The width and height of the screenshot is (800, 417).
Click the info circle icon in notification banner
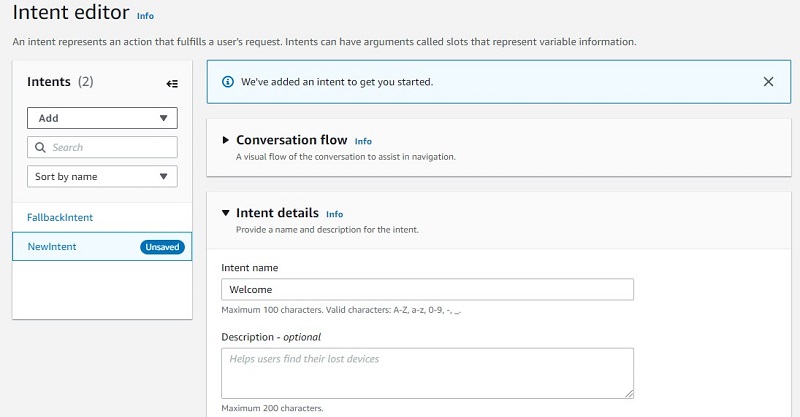(x=228, y=82)
